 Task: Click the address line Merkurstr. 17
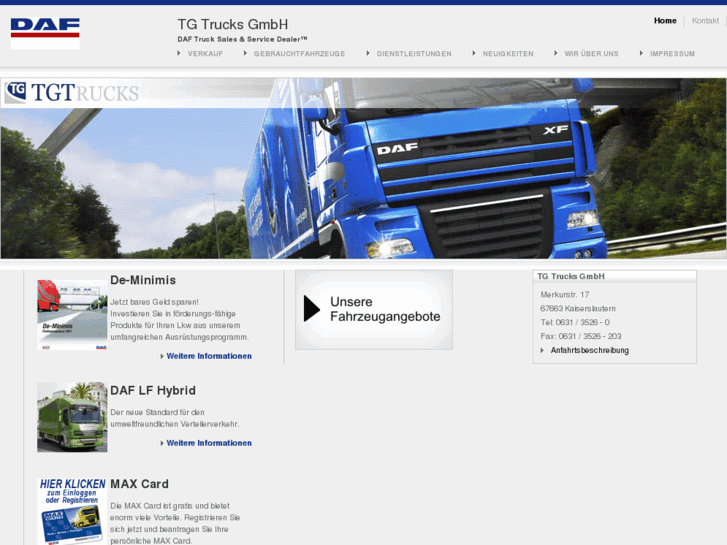(564, 295)
